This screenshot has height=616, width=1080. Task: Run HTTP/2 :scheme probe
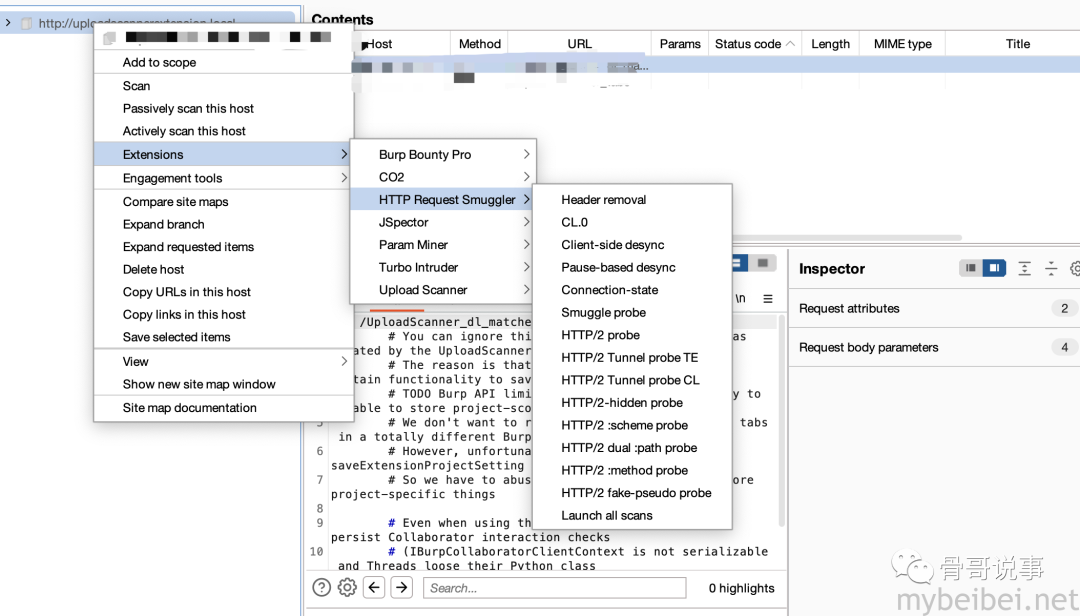[x=632, y=425]
